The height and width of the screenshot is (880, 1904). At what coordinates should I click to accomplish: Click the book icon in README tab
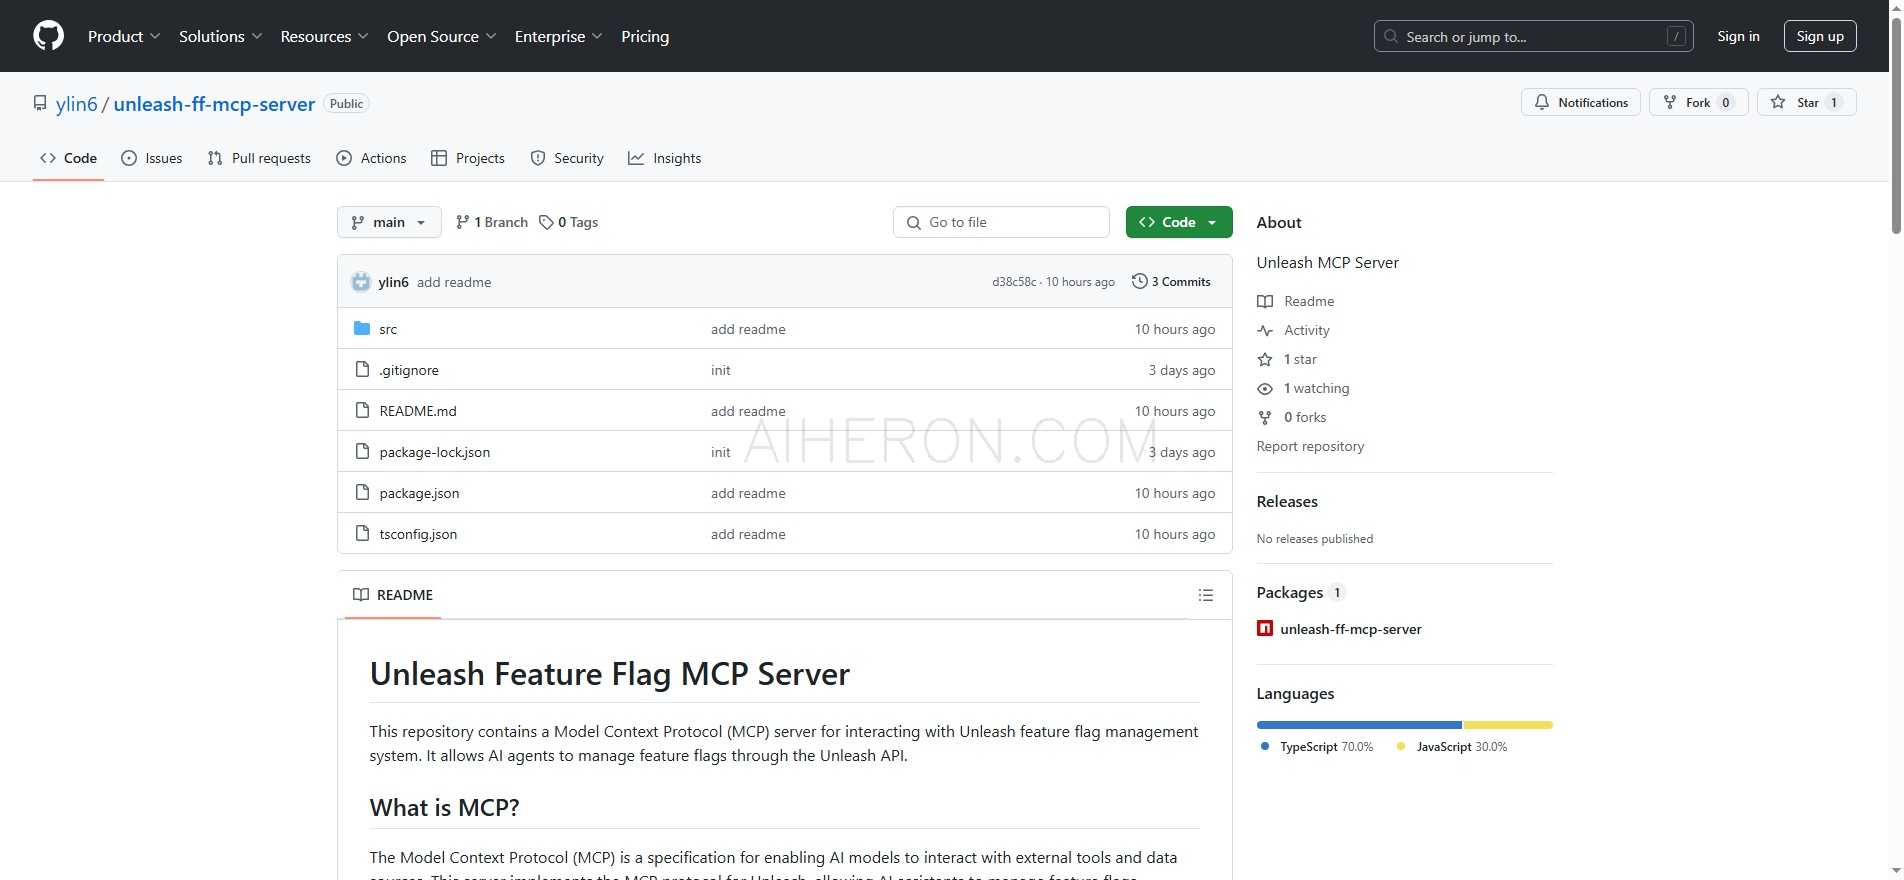[361, 595]
